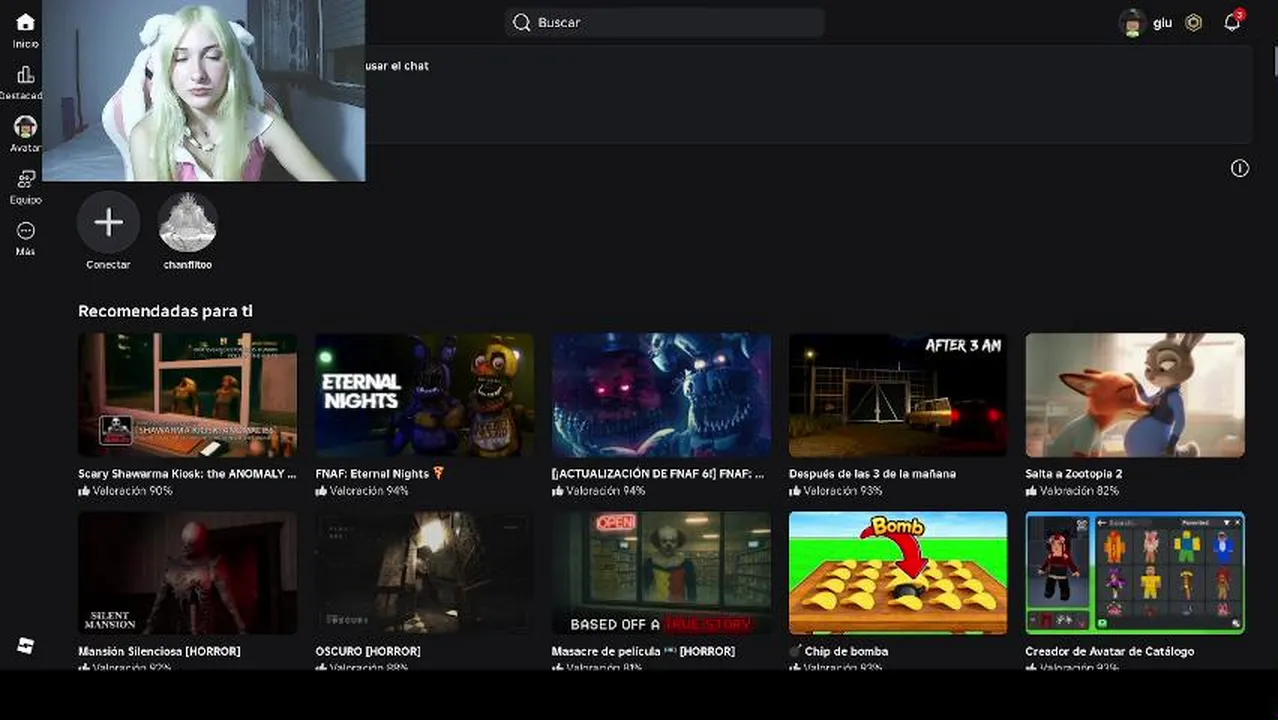Open the glu username link
Viewport: 1278px width, 720px height.
point(1162,23)
